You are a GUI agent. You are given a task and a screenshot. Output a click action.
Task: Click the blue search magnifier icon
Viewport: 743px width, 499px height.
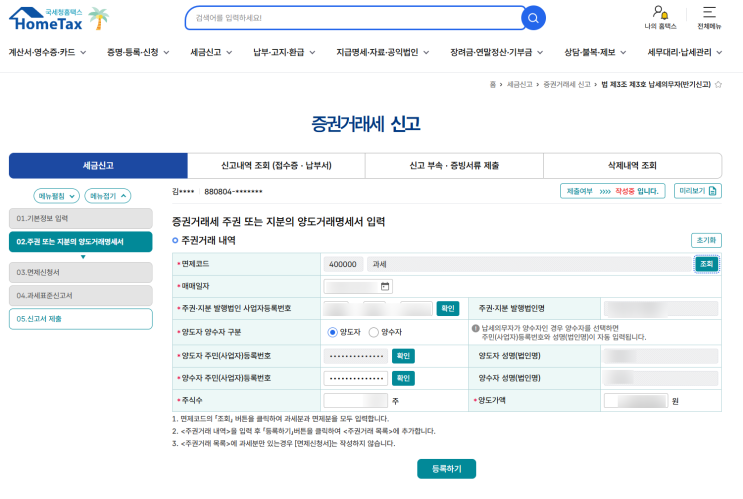coord(533,18)
